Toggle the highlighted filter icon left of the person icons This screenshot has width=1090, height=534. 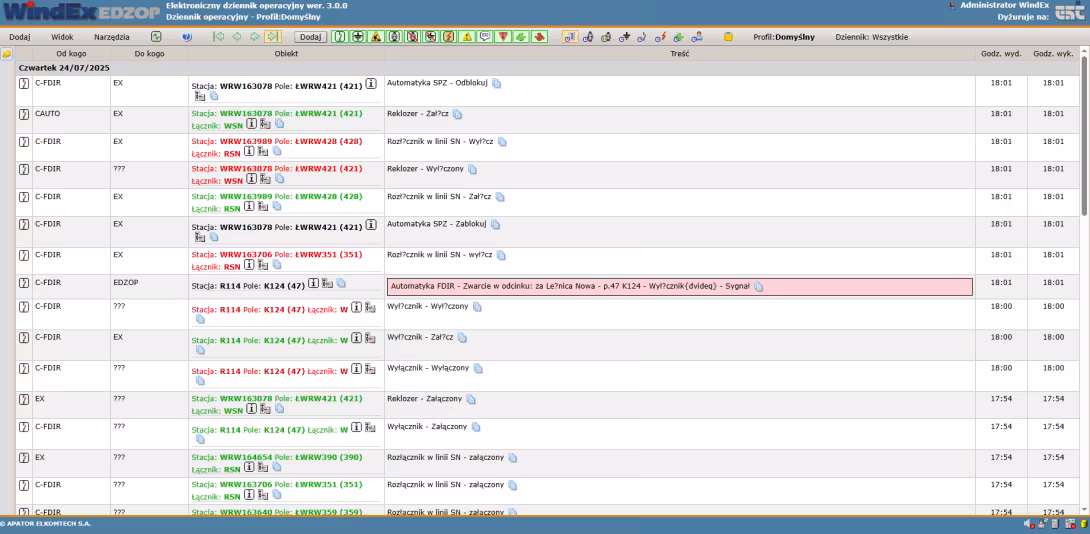pyautogui.click(x=569, y=37)
